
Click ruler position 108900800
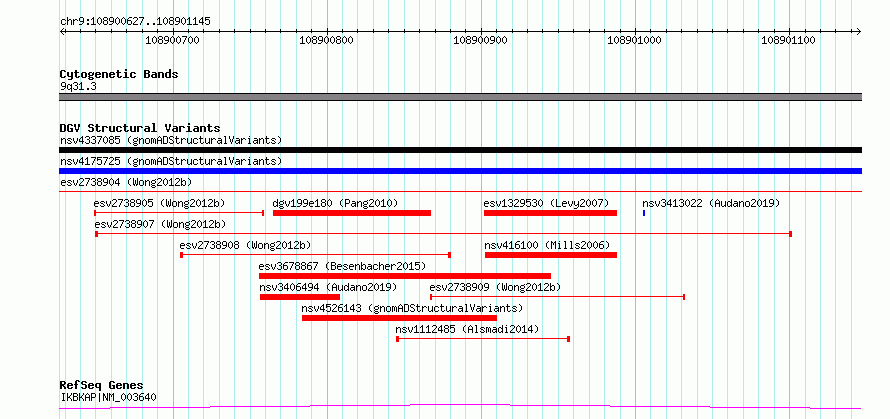click(326, 40)
